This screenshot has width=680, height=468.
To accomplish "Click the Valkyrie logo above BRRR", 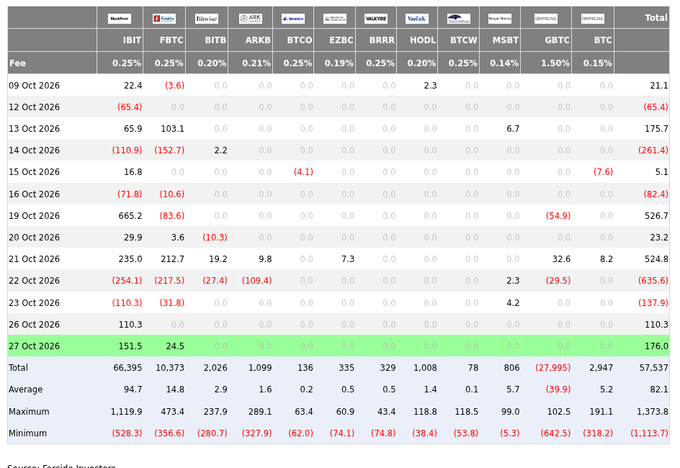I will pos(376,19).
